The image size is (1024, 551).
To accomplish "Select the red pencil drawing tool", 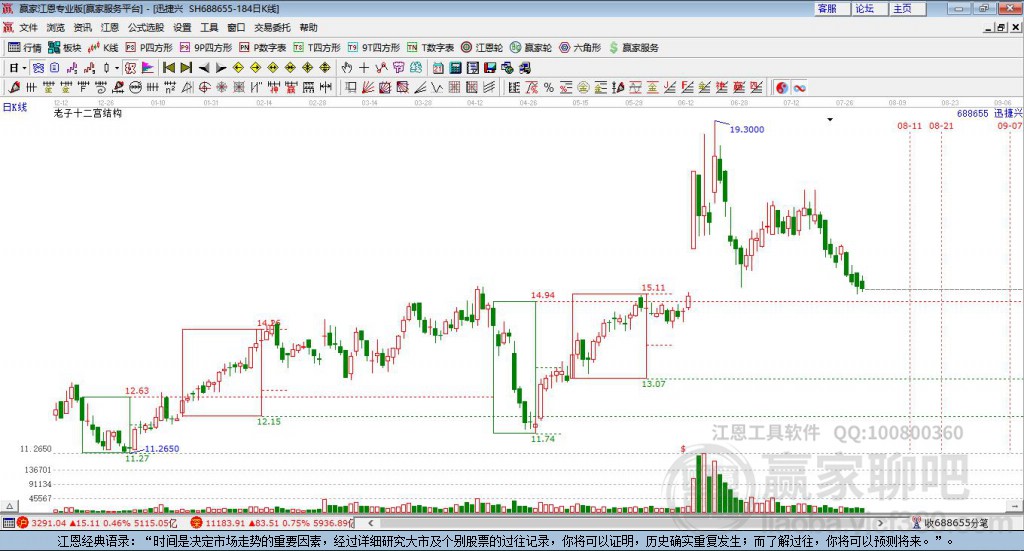I will (14, 87).
